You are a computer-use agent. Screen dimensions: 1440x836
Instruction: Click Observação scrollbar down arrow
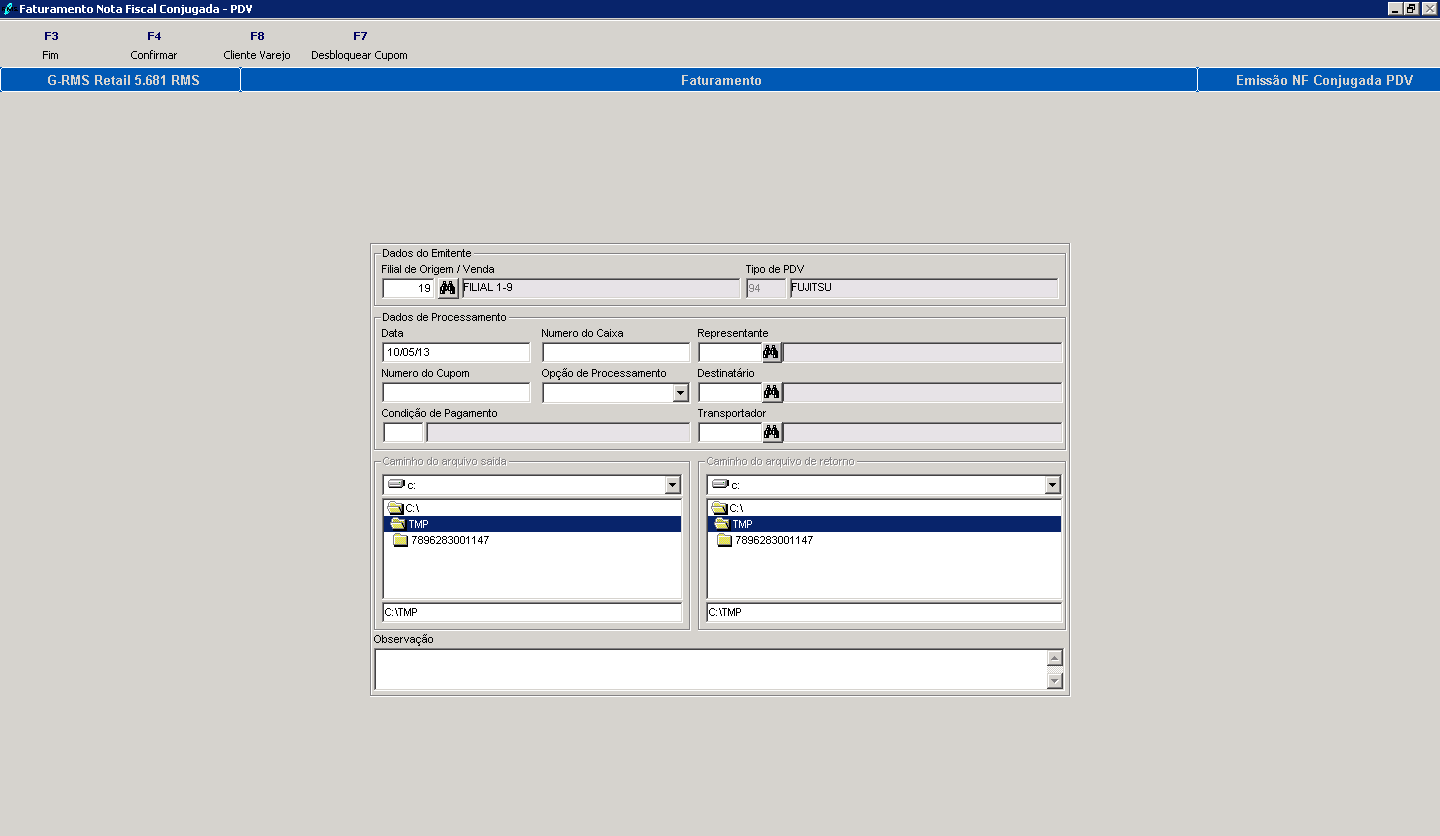click(x=1054, y=681)
